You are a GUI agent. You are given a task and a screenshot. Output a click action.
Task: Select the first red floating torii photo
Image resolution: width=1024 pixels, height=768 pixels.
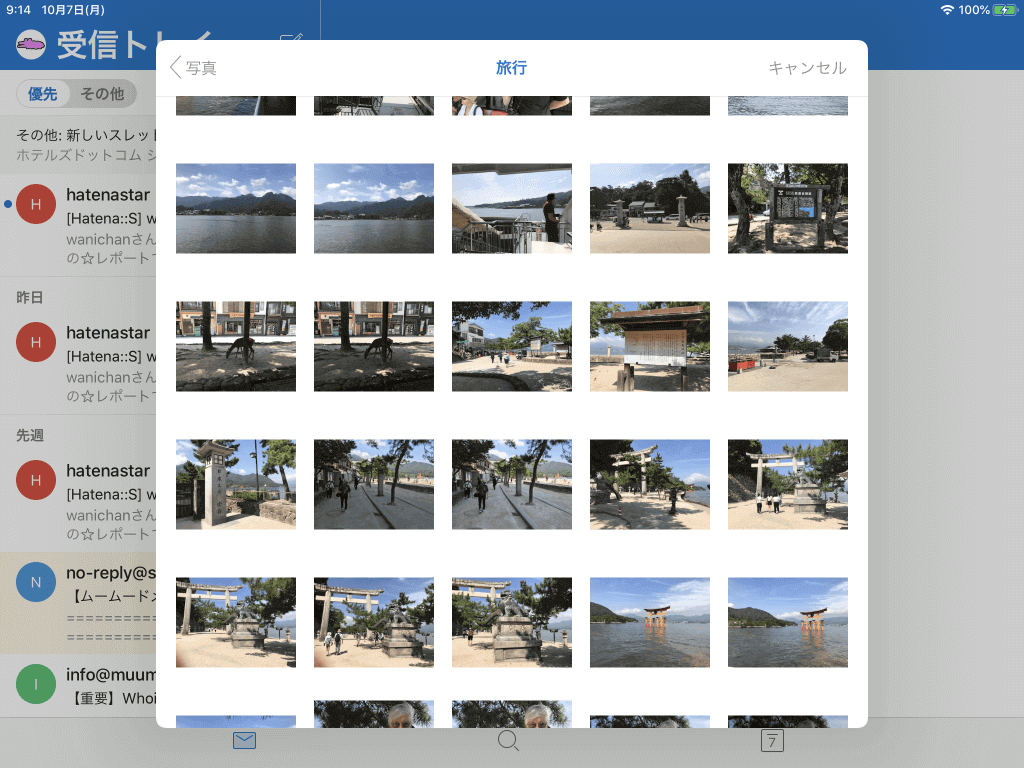tap(650, 622)
